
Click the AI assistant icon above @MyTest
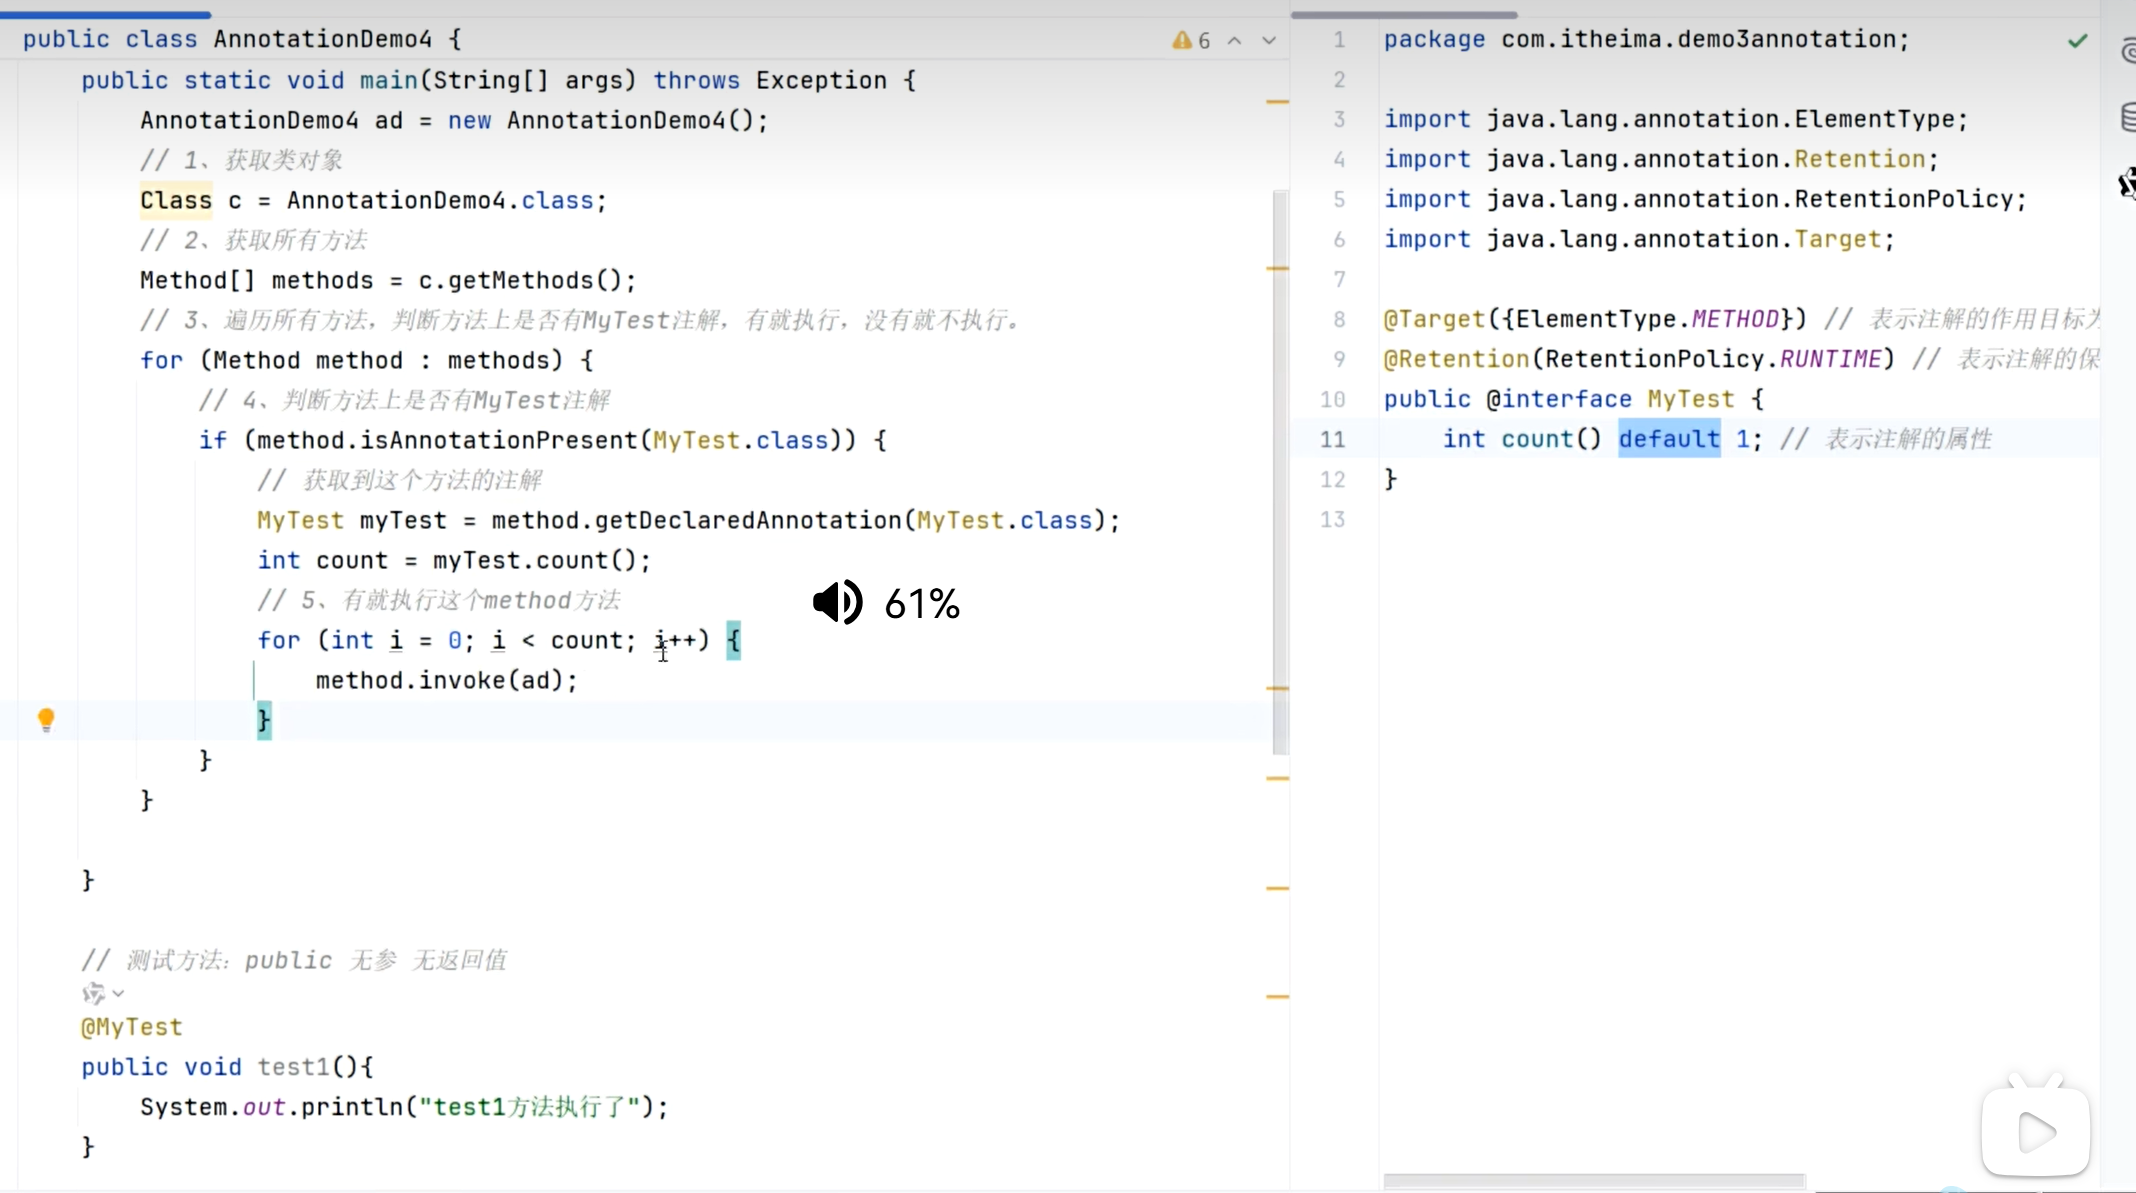(93, 993)
